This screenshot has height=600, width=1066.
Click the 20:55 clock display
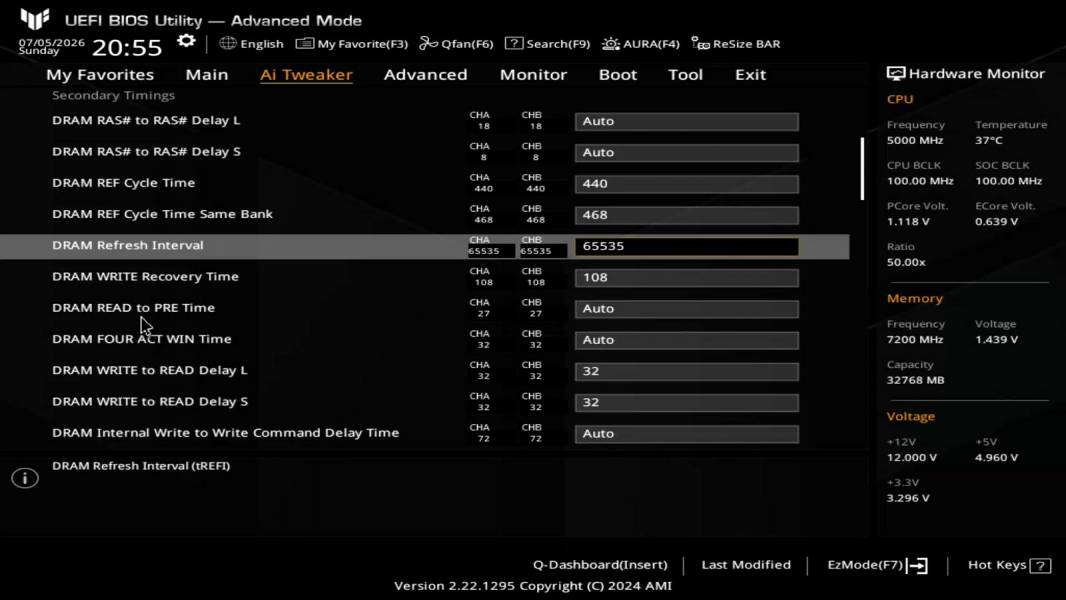click(127, 48)
